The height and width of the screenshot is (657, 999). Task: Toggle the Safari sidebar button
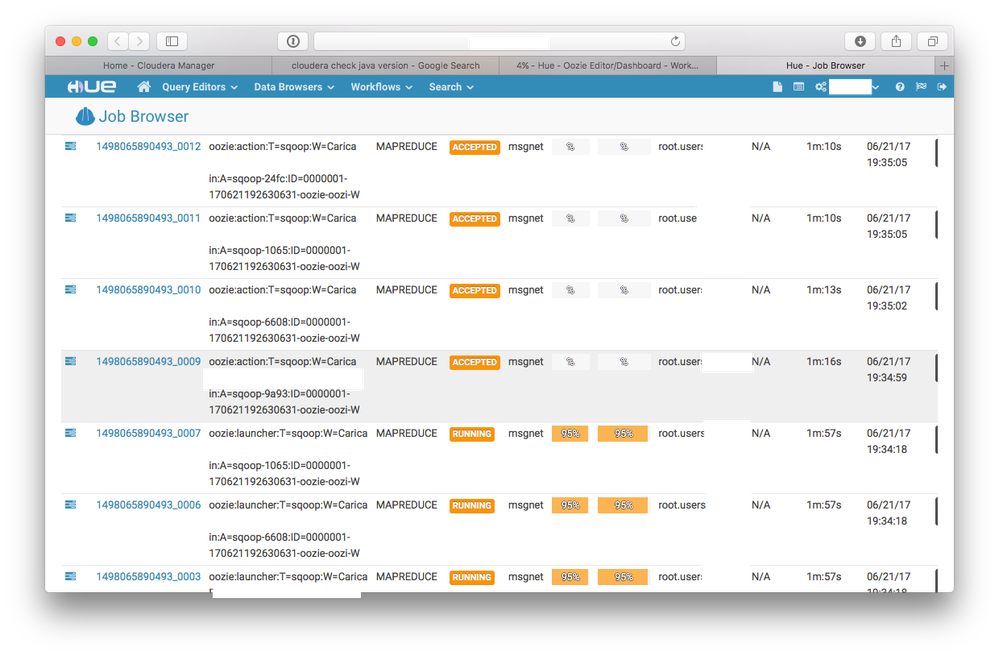click(172, 41)
